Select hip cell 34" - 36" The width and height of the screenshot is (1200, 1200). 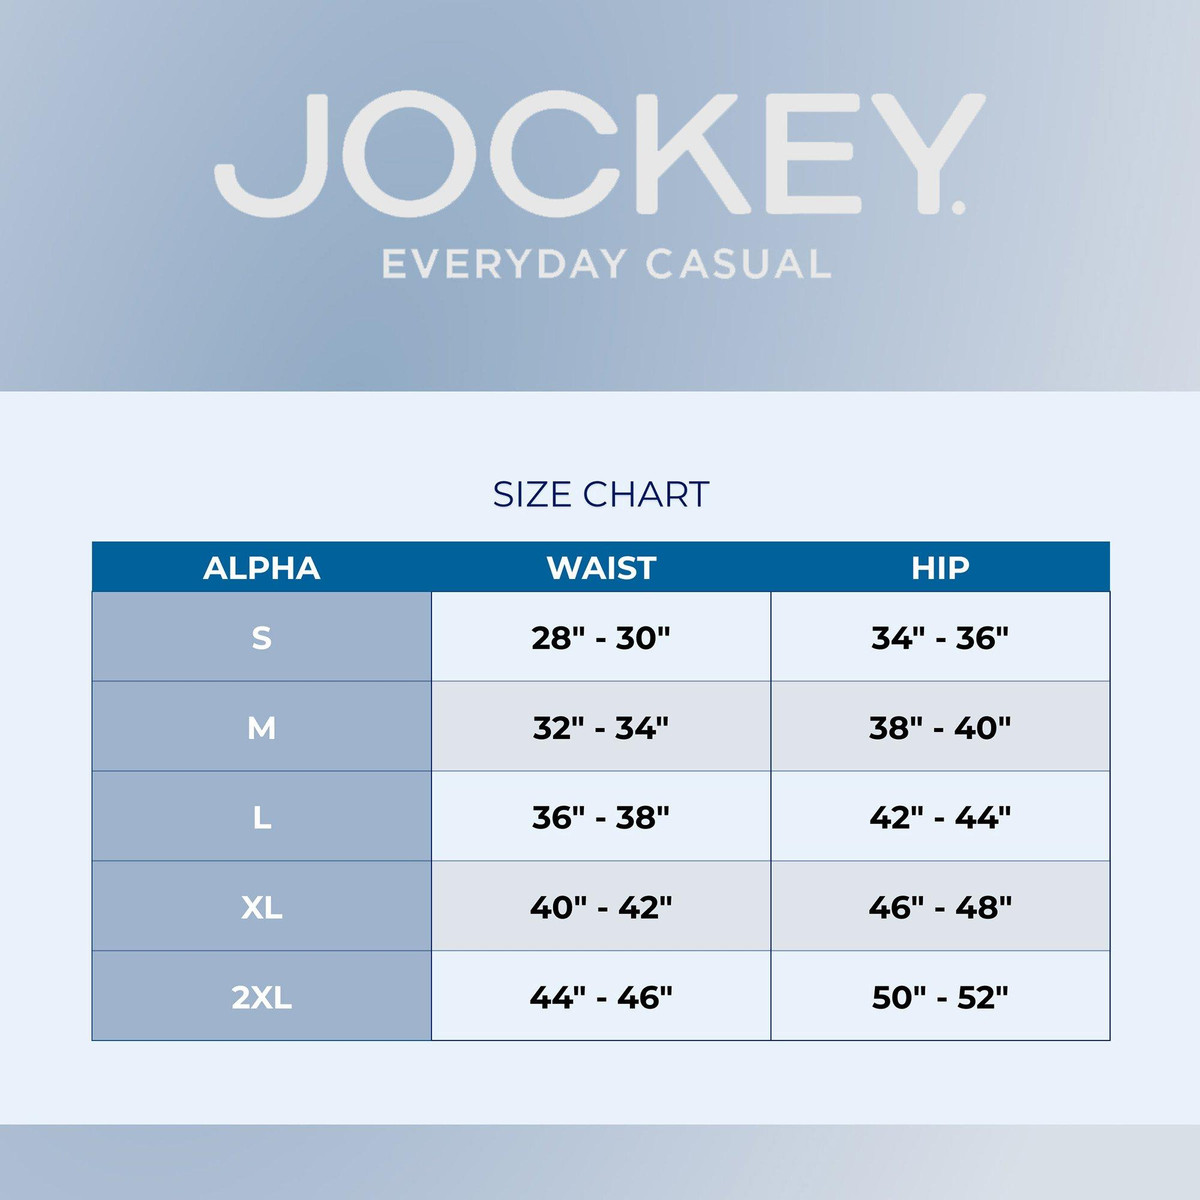tap(940, 637)
